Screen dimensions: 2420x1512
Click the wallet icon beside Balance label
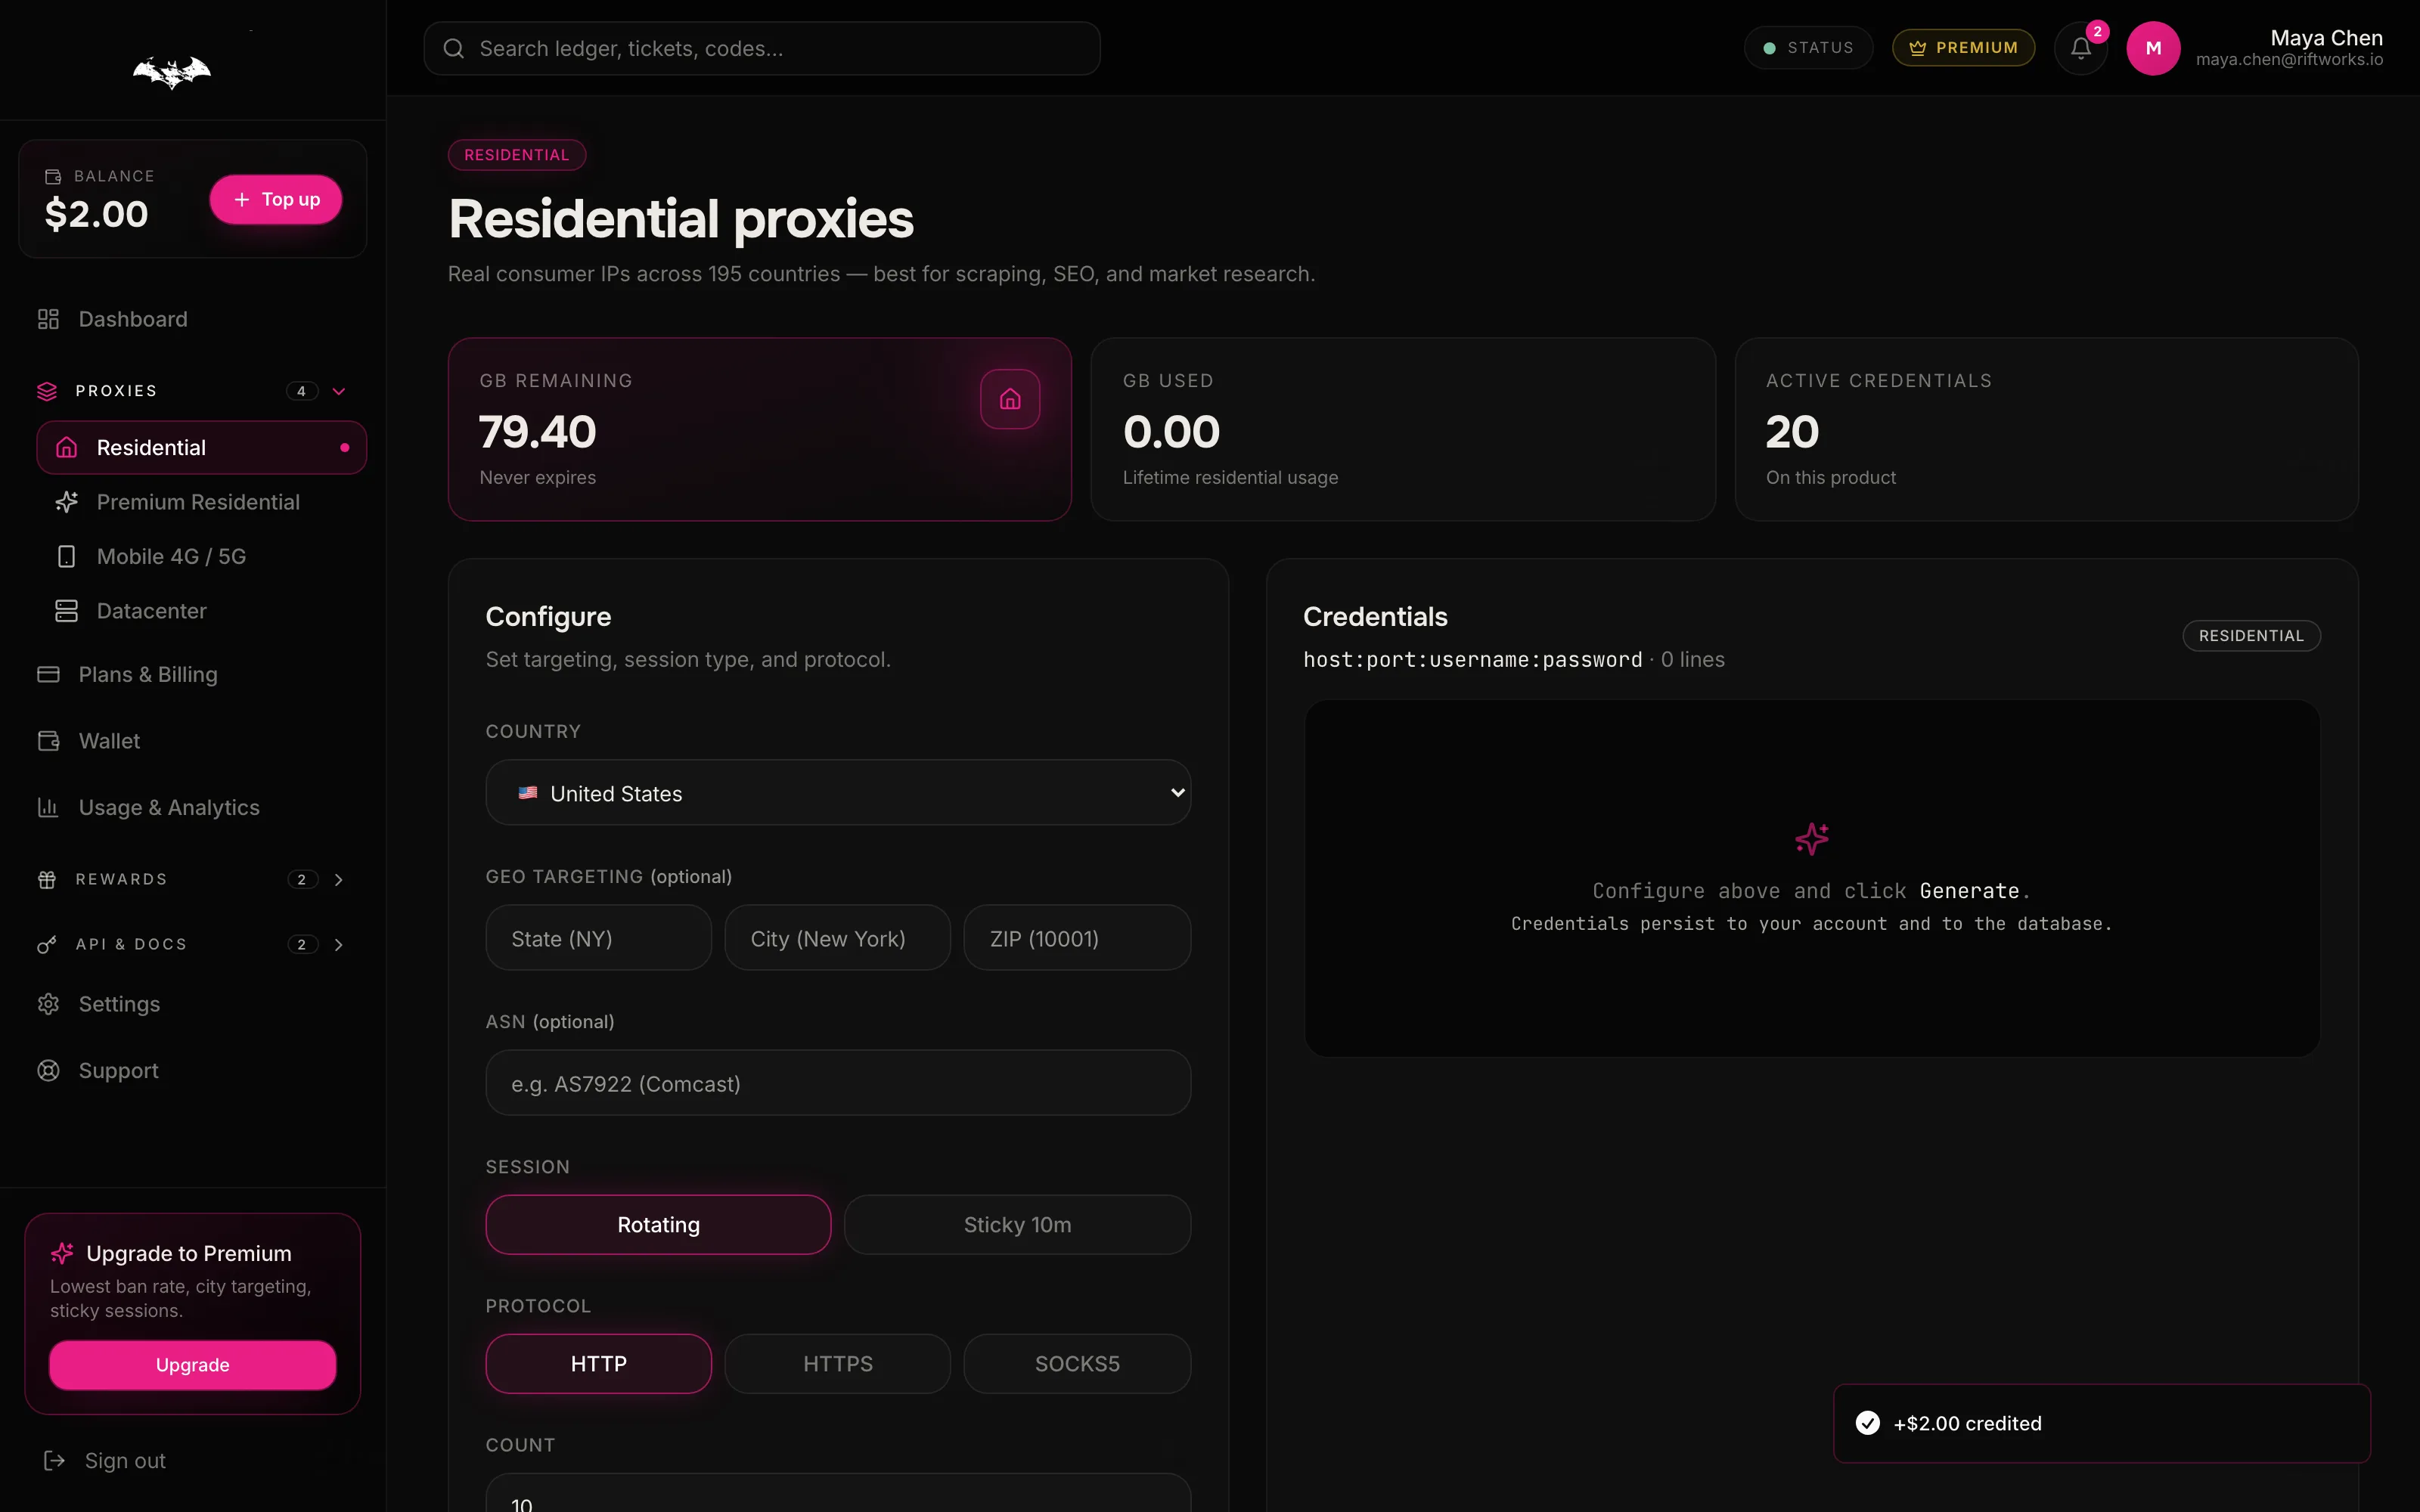pos(53,176)
